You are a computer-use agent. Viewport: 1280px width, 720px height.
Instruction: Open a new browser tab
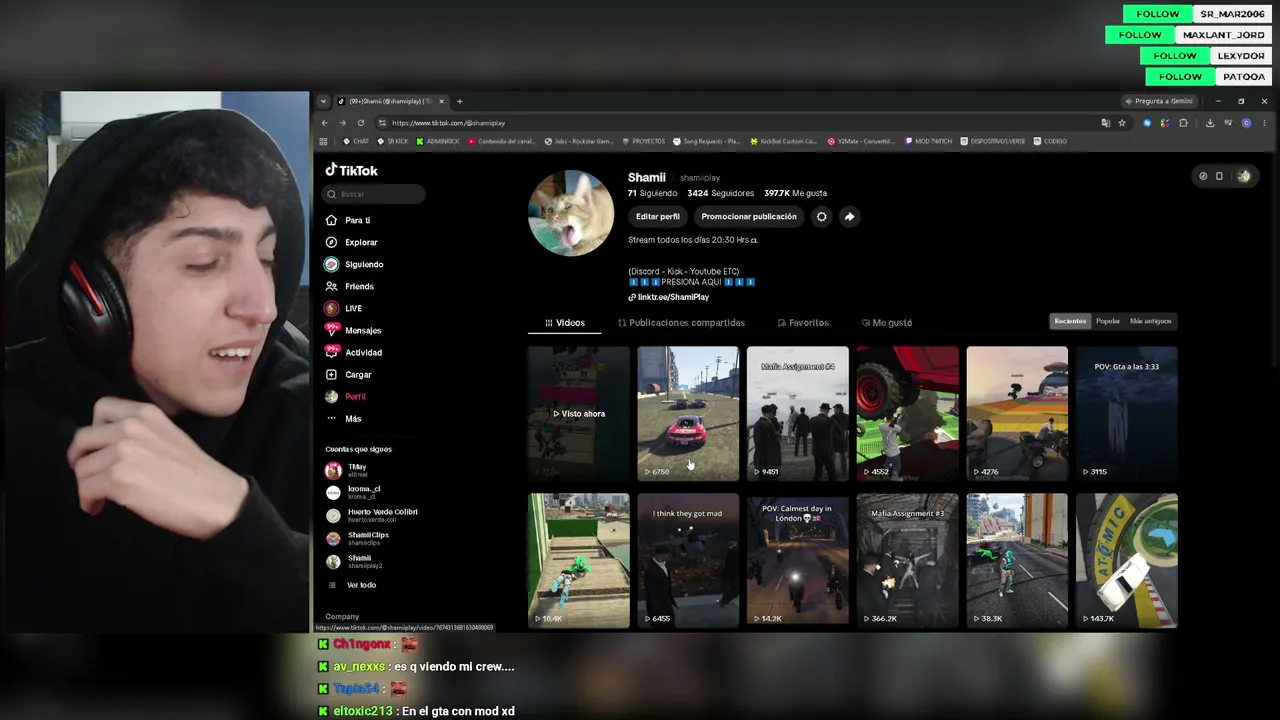pos(459,101)
